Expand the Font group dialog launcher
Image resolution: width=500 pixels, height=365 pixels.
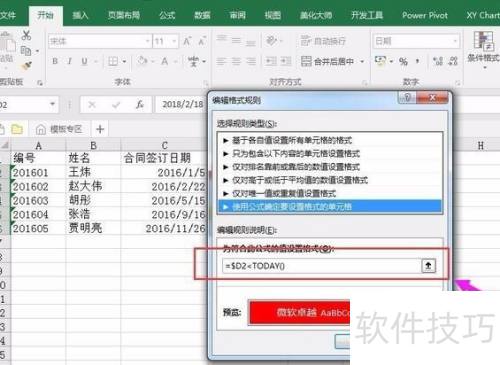[206, 82]
